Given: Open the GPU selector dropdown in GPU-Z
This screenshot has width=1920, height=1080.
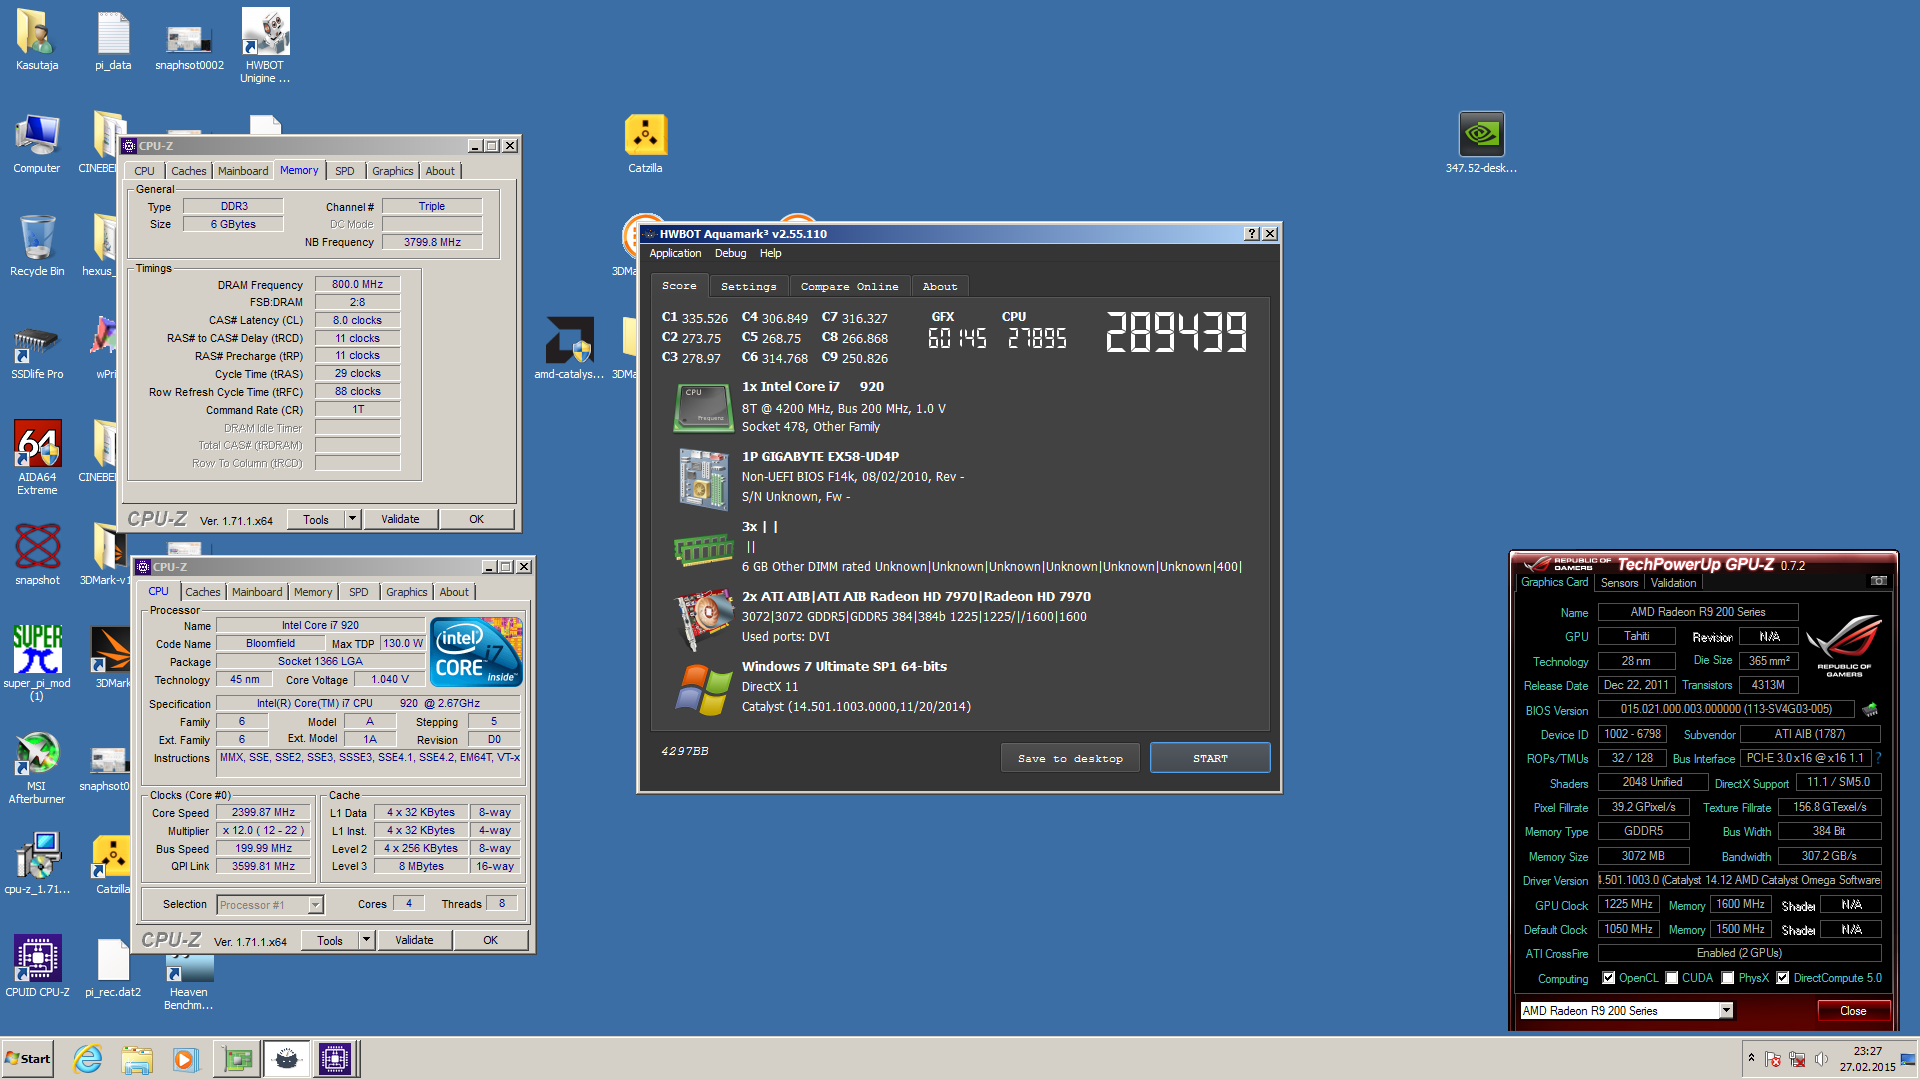Looking at the screenshot, I should click(x=1726, y=1011).
